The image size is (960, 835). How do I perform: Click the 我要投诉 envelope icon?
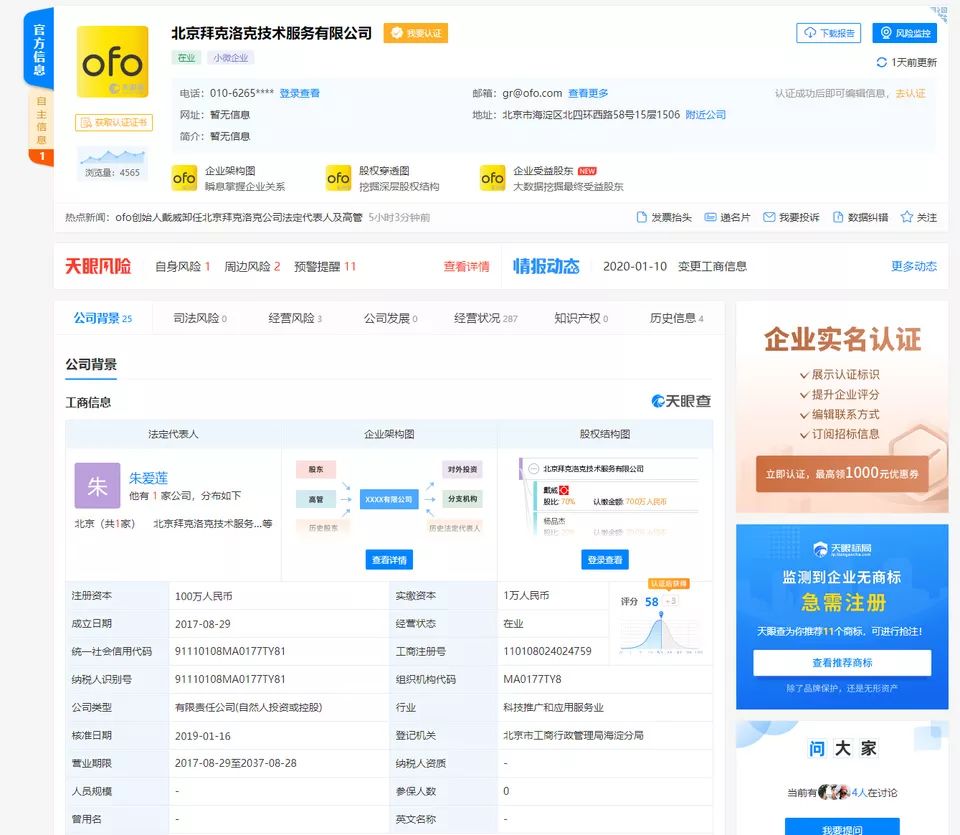(x=769, y=217)
